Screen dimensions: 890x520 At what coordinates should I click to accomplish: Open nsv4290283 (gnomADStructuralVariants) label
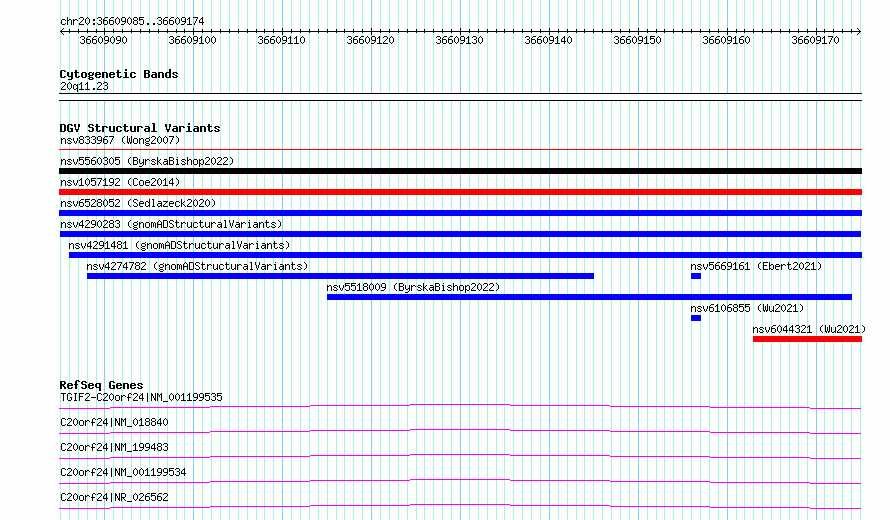tap(171, 224)
